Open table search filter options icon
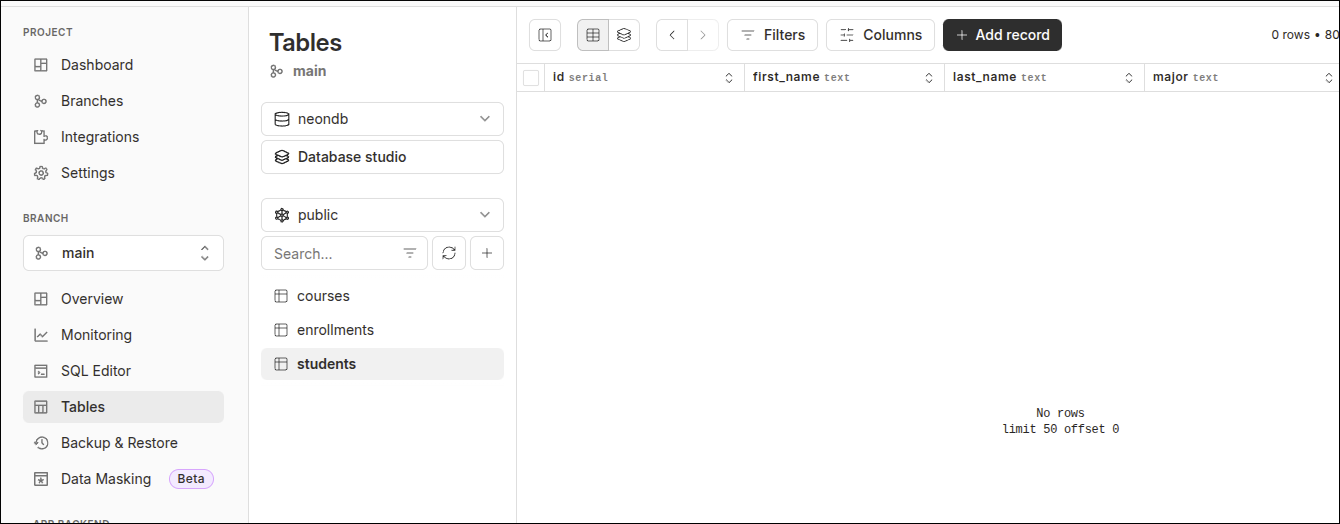The width and height of the screenshot is (1340, 524). click(410, 253)
